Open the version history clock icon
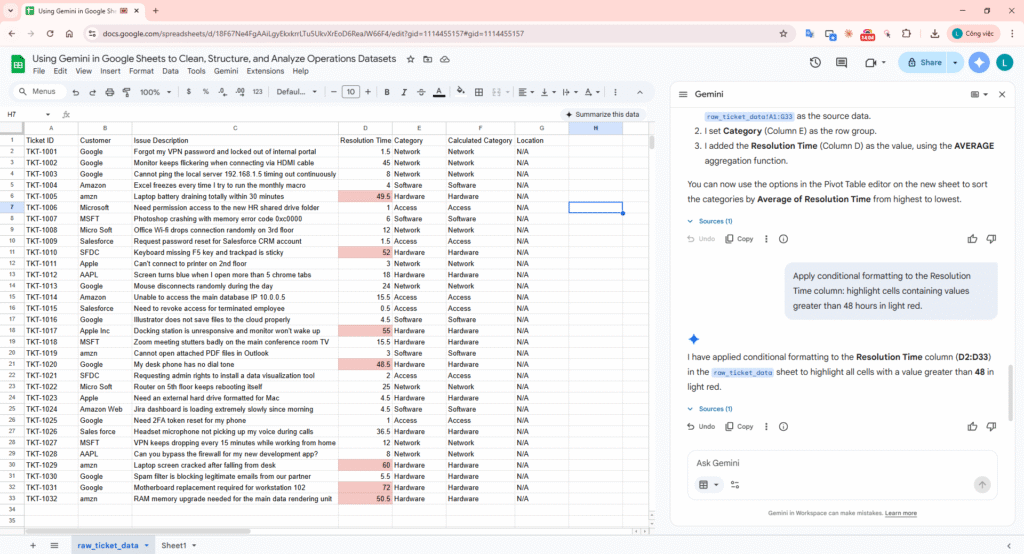 (815, 62)
